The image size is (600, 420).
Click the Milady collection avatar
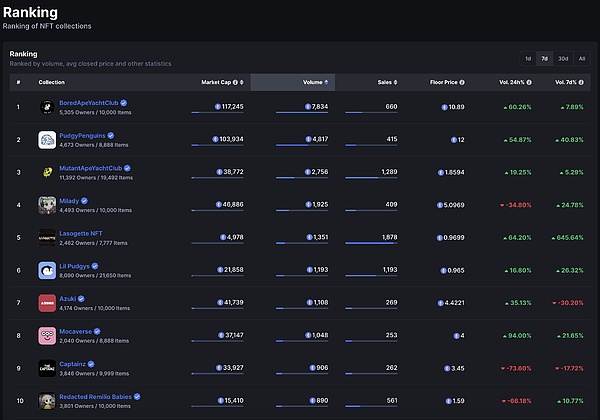(x=47, y=204)
